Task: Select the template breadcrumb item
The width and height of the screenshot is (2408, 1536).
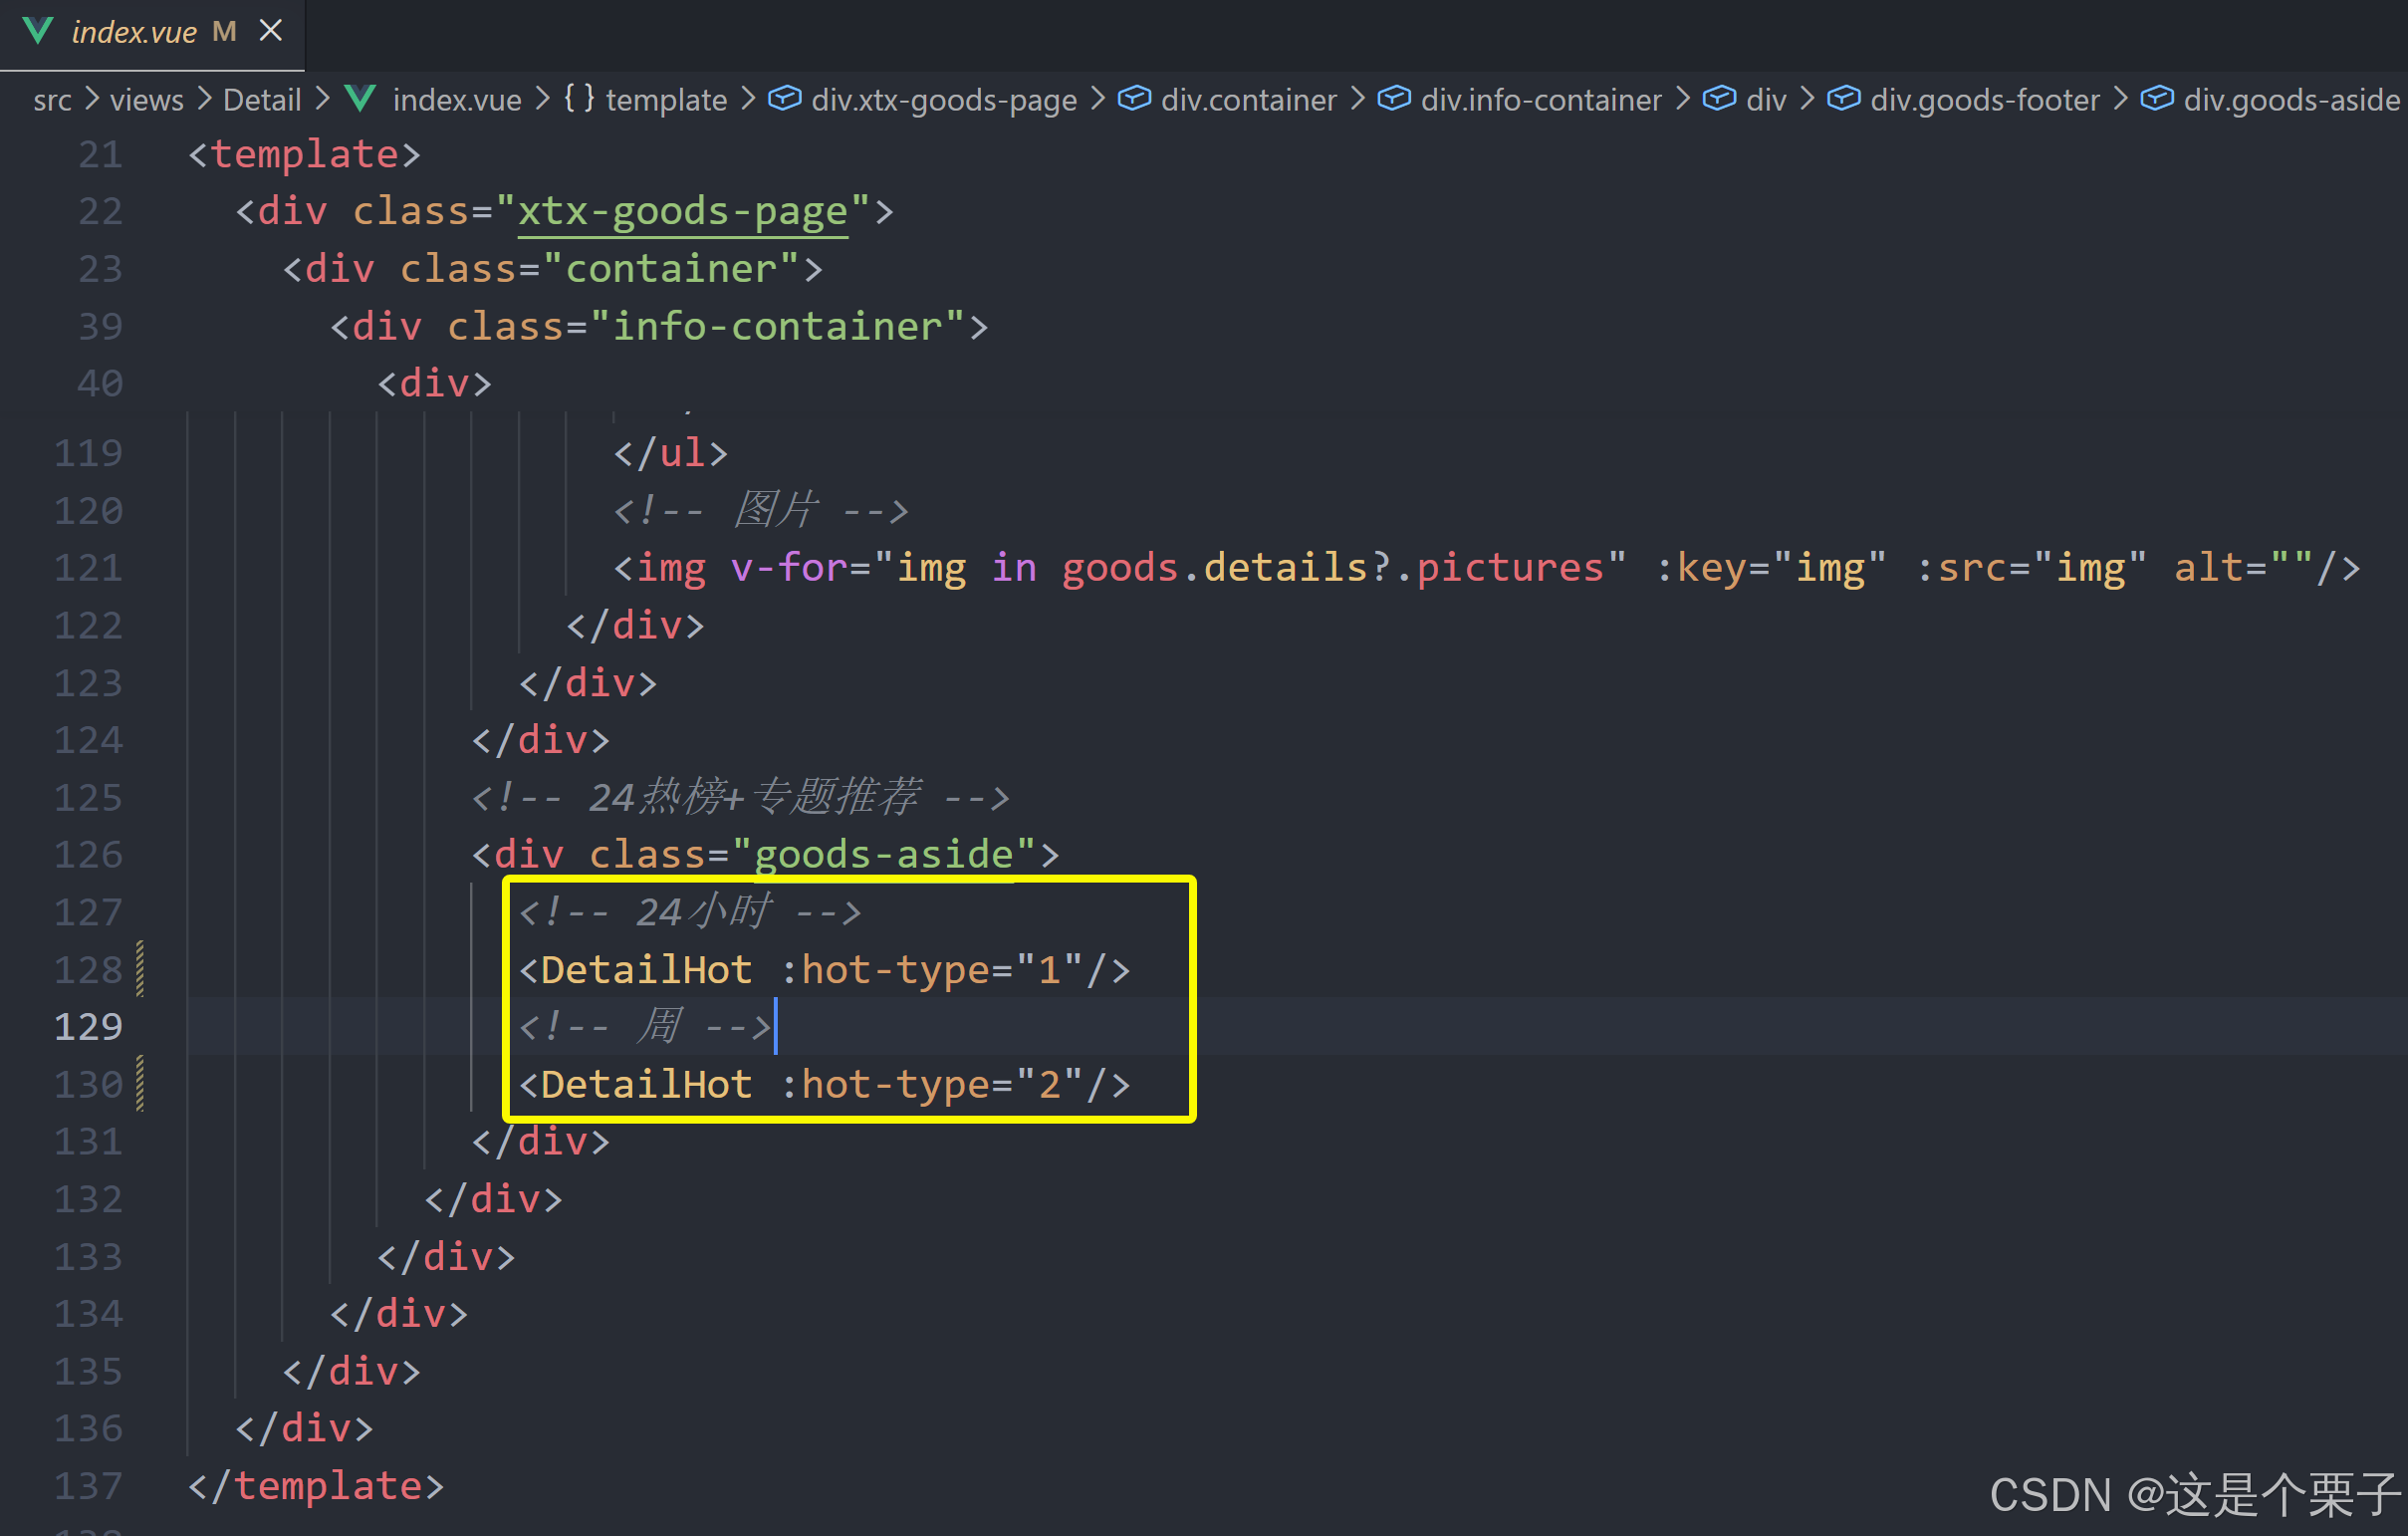Action: click(665, 100)
